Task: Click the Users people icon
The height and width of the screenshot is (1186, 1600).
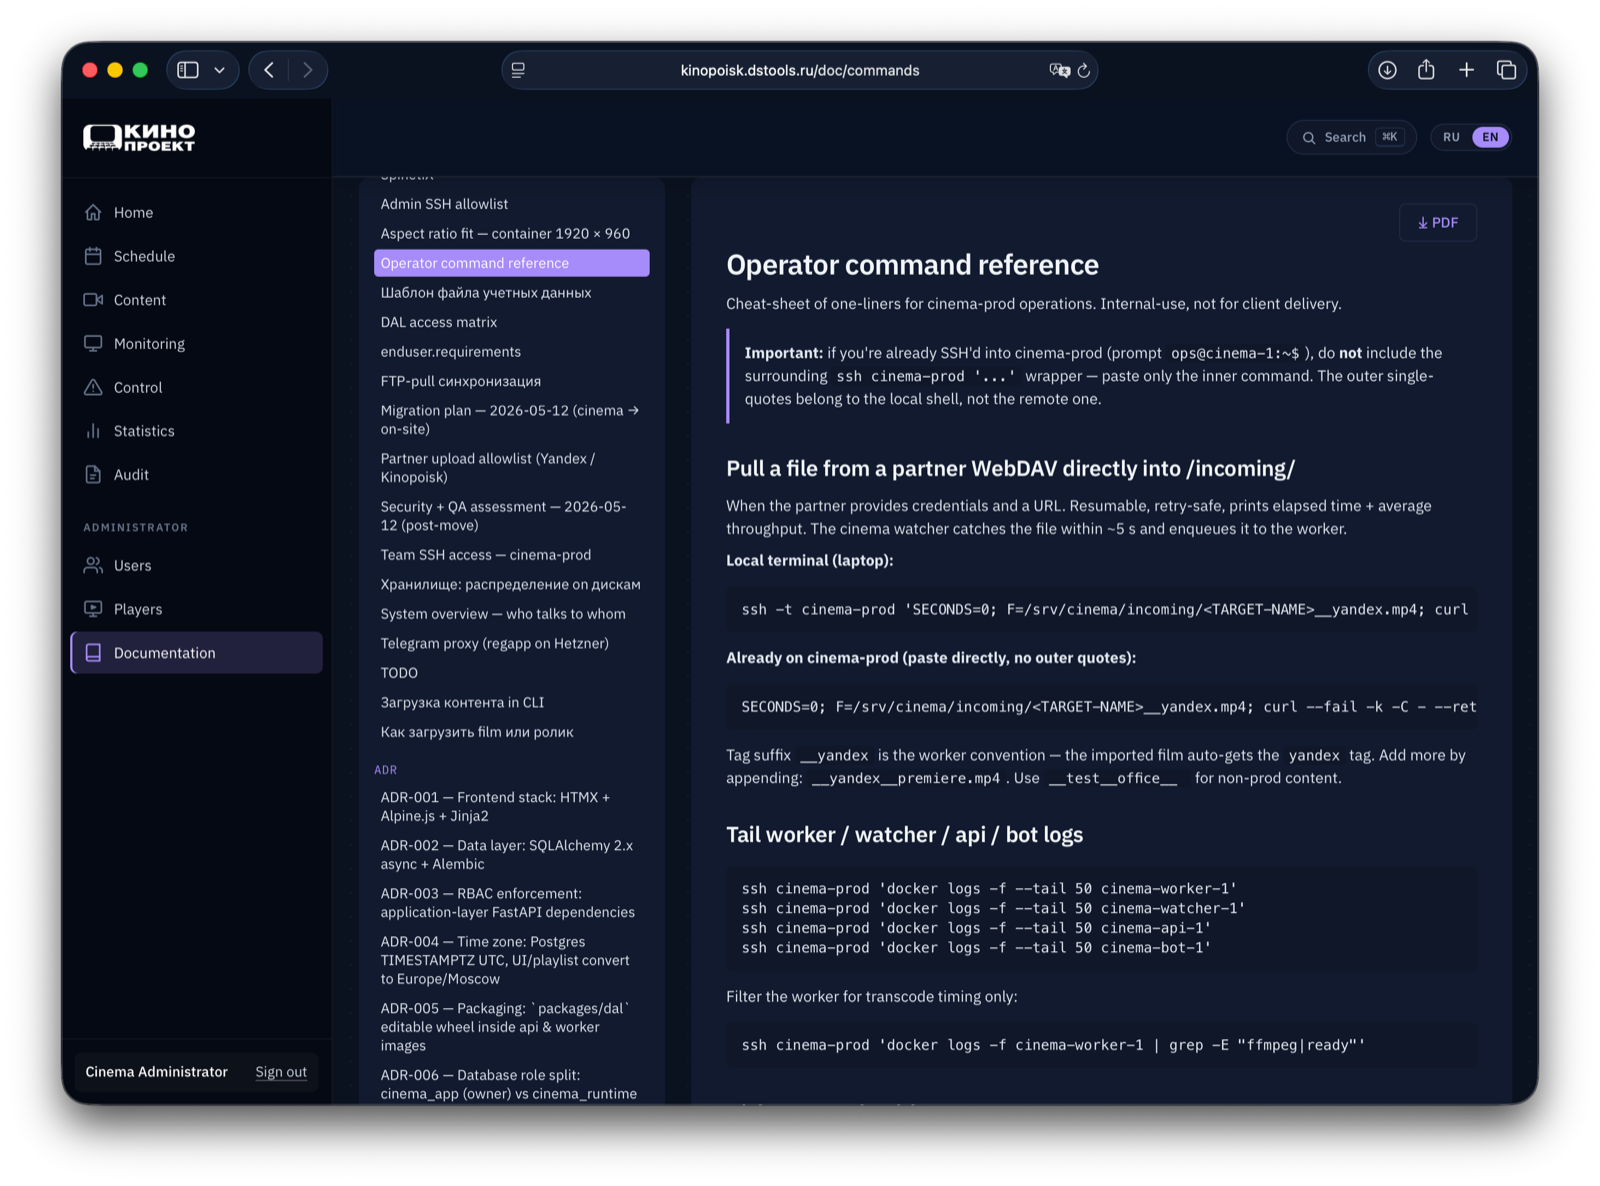Action: click(x=93, y=565)
